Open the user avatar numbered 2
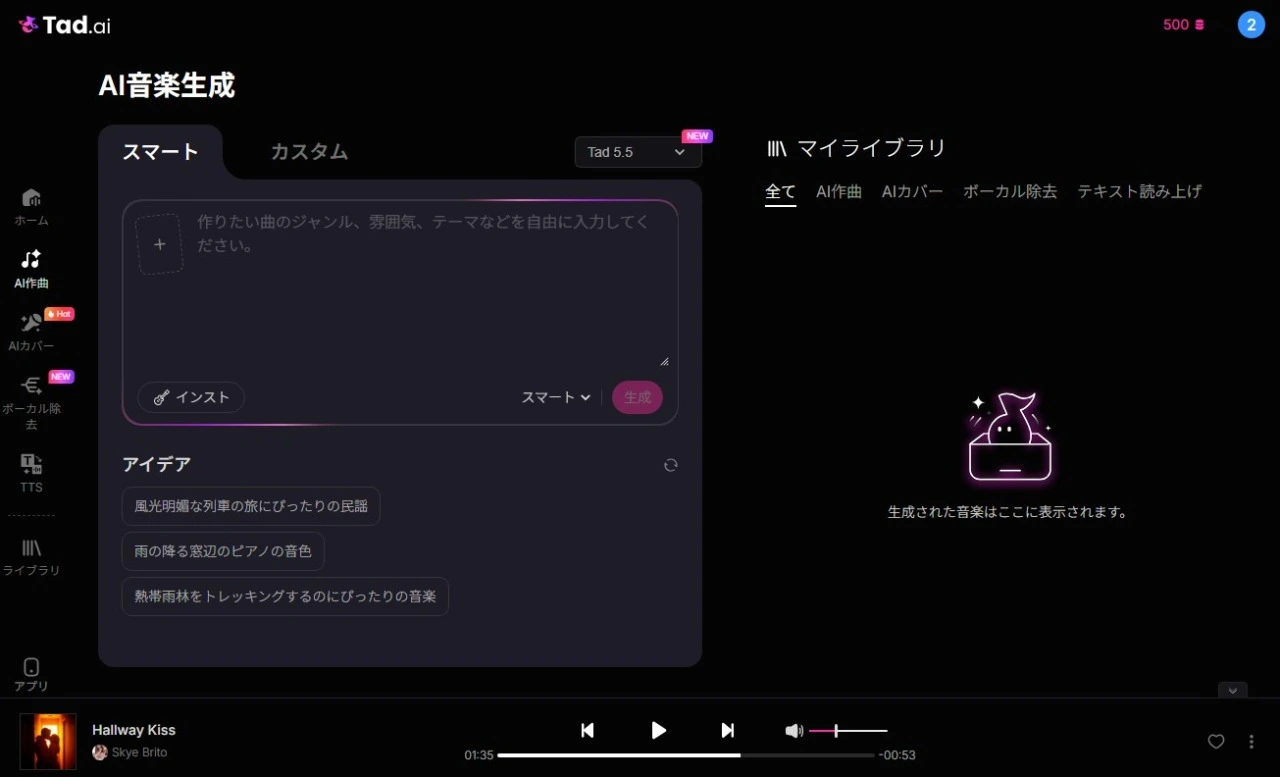This screenshot has height=777, width=1280. click(1251, 25)
